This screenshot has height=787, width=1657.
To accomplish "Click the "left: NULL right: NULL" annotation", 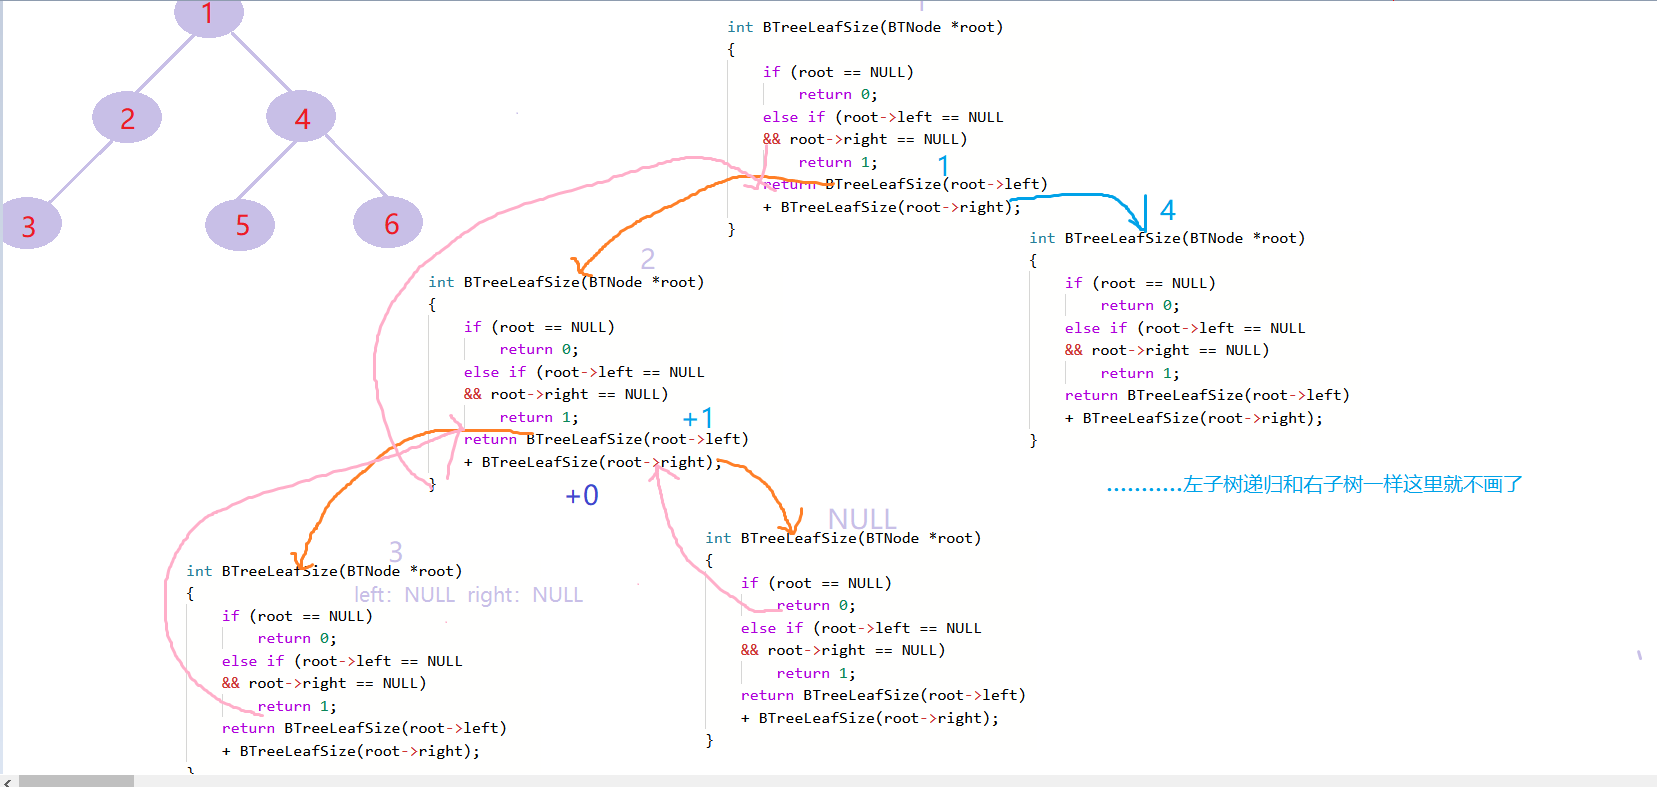I will tap(468, 595).
